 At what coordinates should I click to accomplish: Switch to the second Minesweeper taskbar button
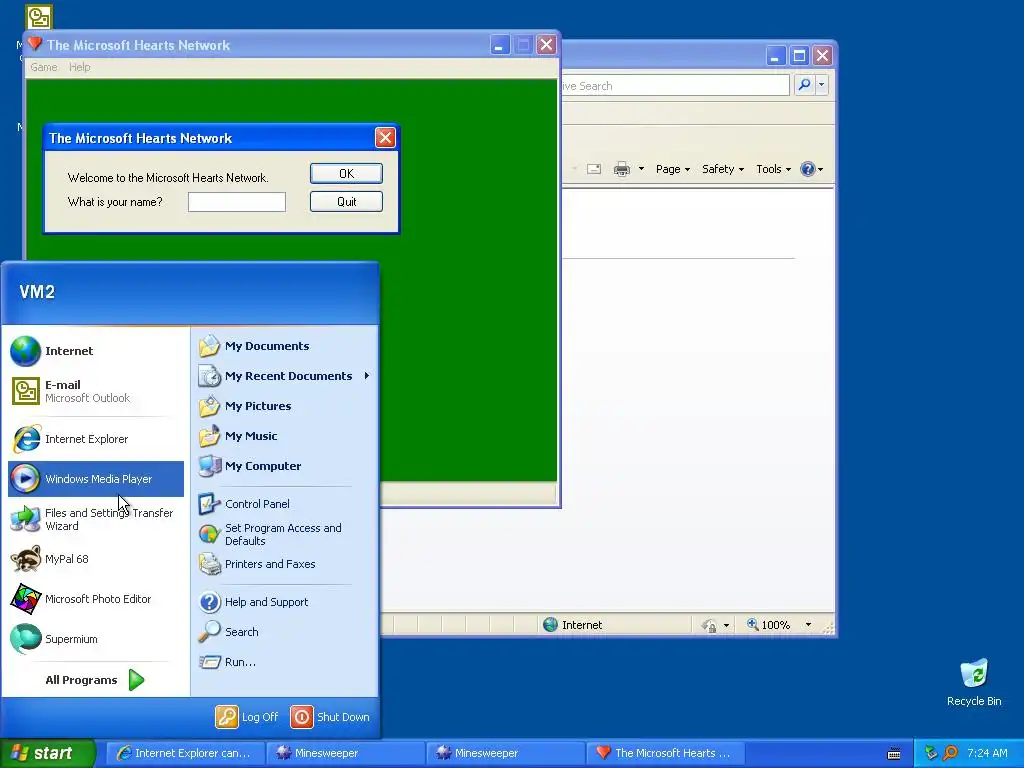click(x=505, y=753)
